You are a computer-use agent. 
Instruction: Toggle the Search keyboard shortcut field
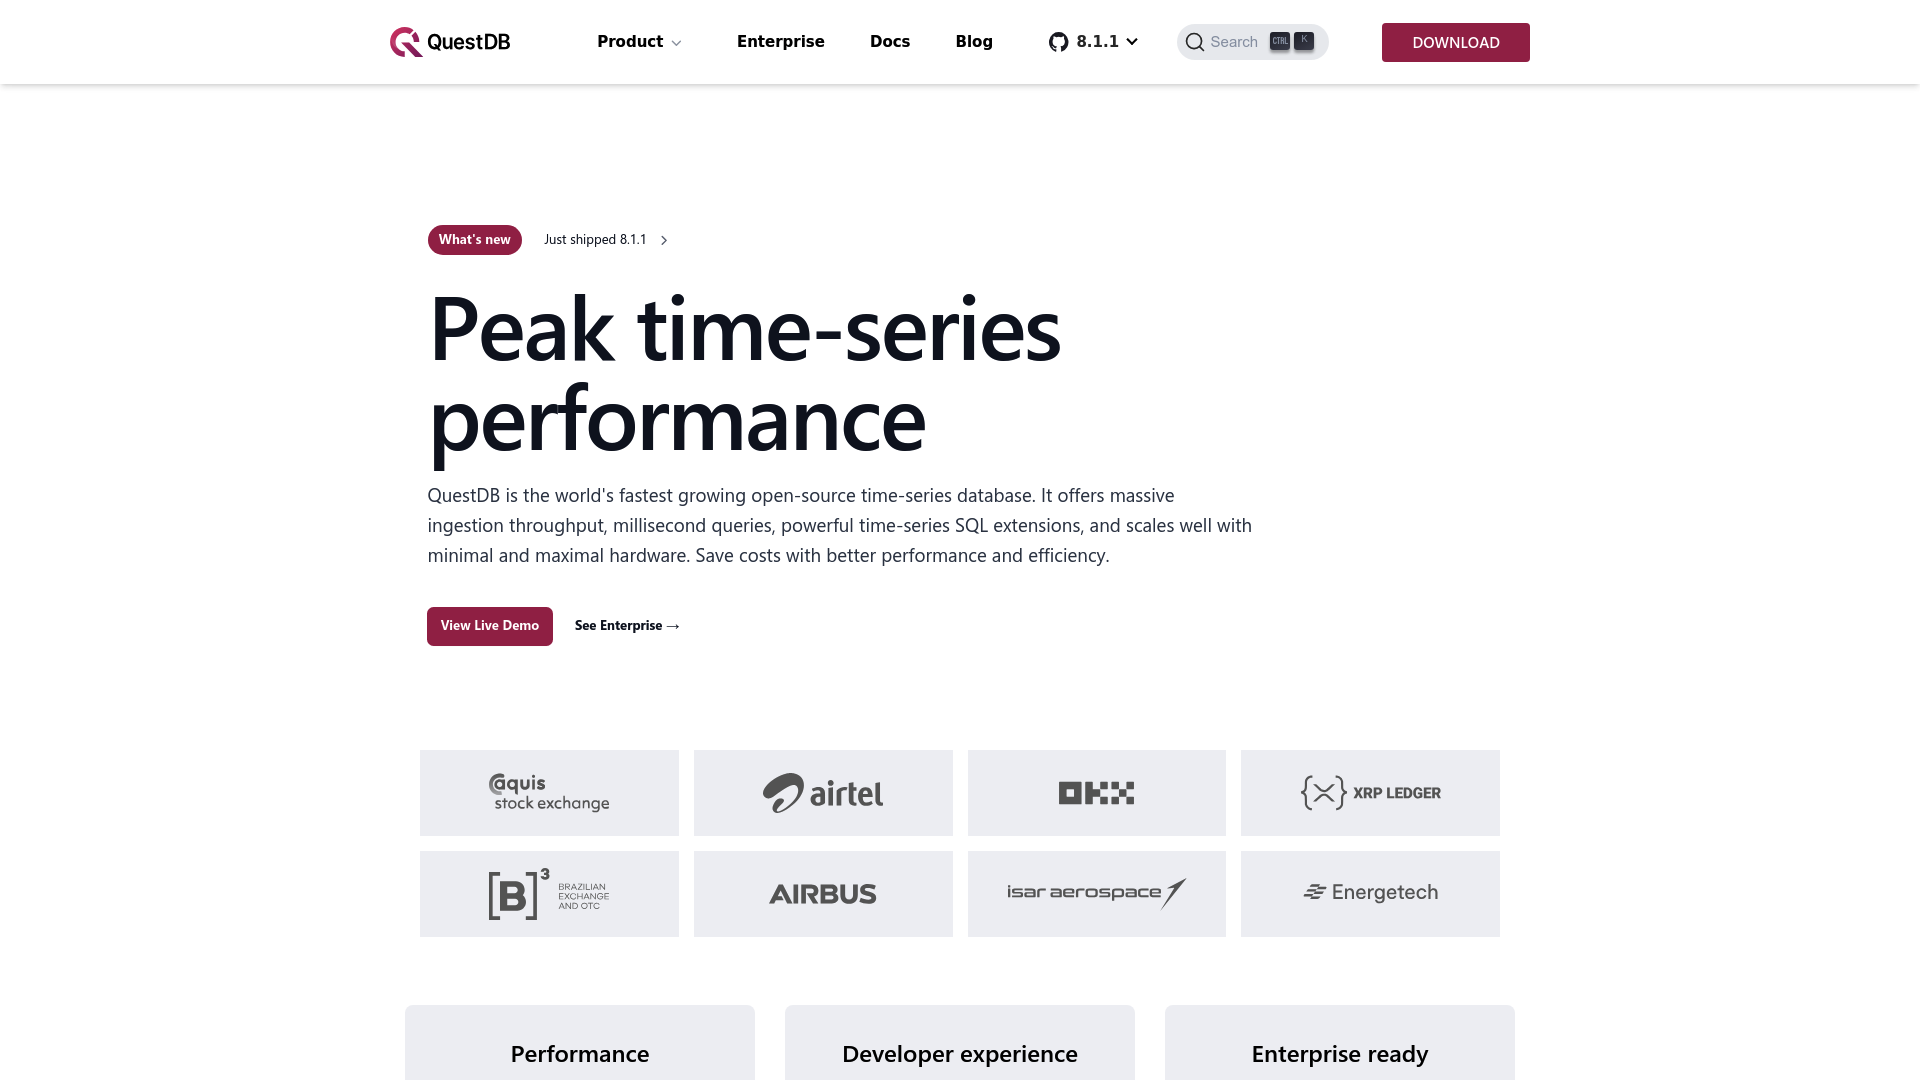tap(1251, 41)
